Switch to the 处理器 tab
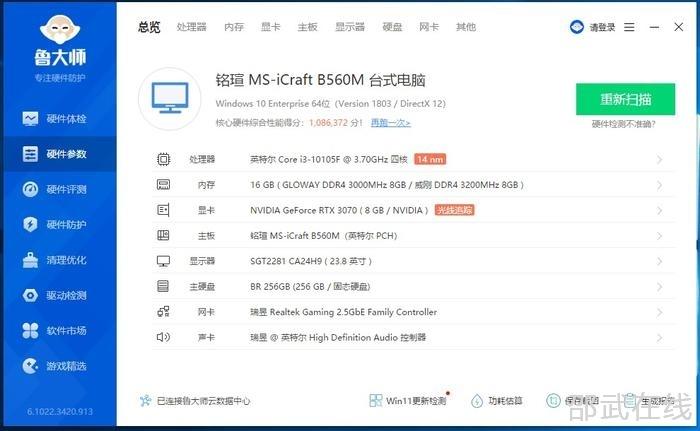 click(191, 27)
